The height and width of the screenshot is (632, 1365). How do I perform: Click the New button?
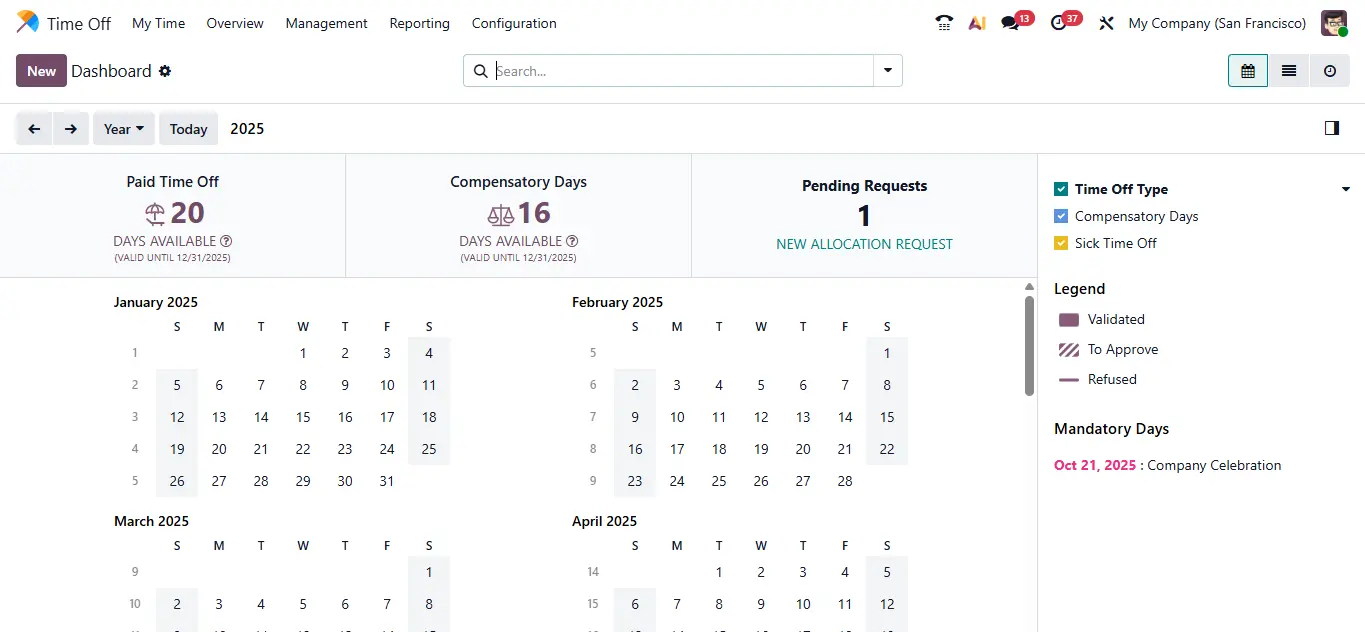click(x=41, y=71)
